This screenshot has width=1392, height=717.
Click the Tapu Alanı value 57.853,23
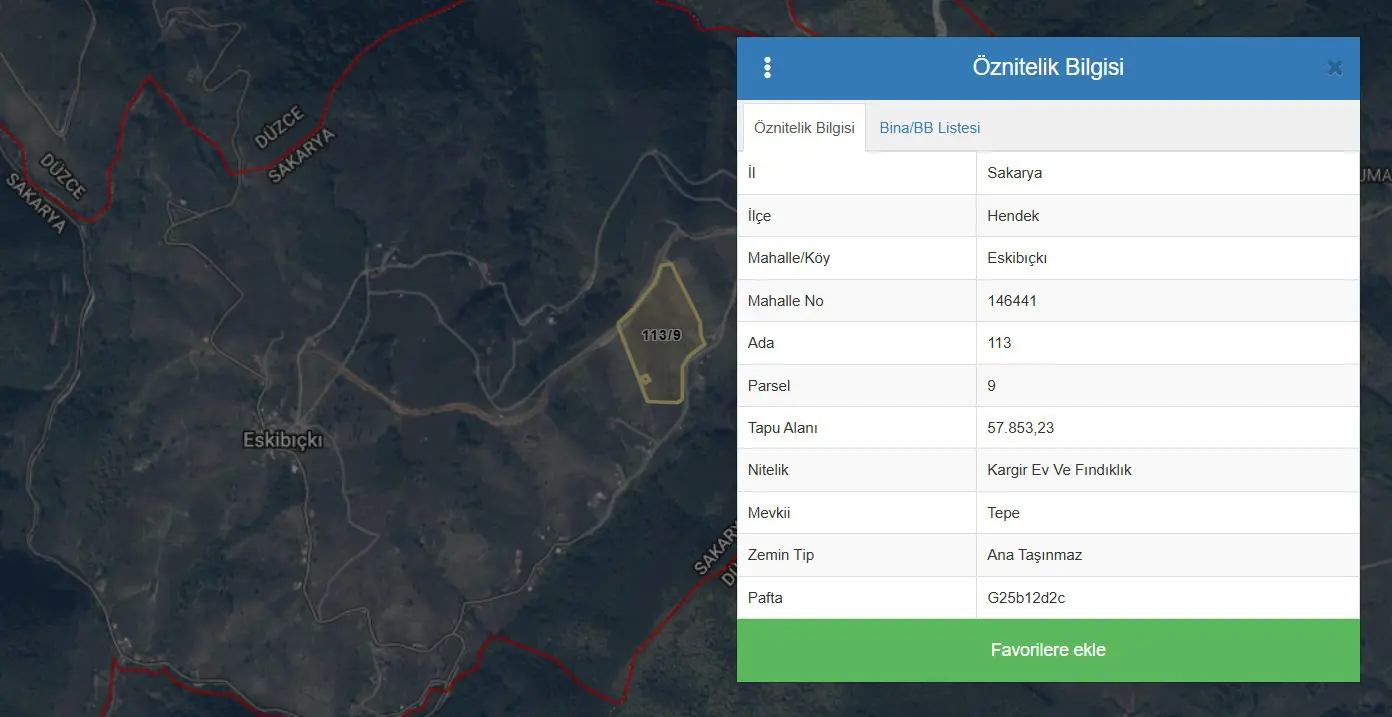pyautogui.click(x=1020, y=428)
